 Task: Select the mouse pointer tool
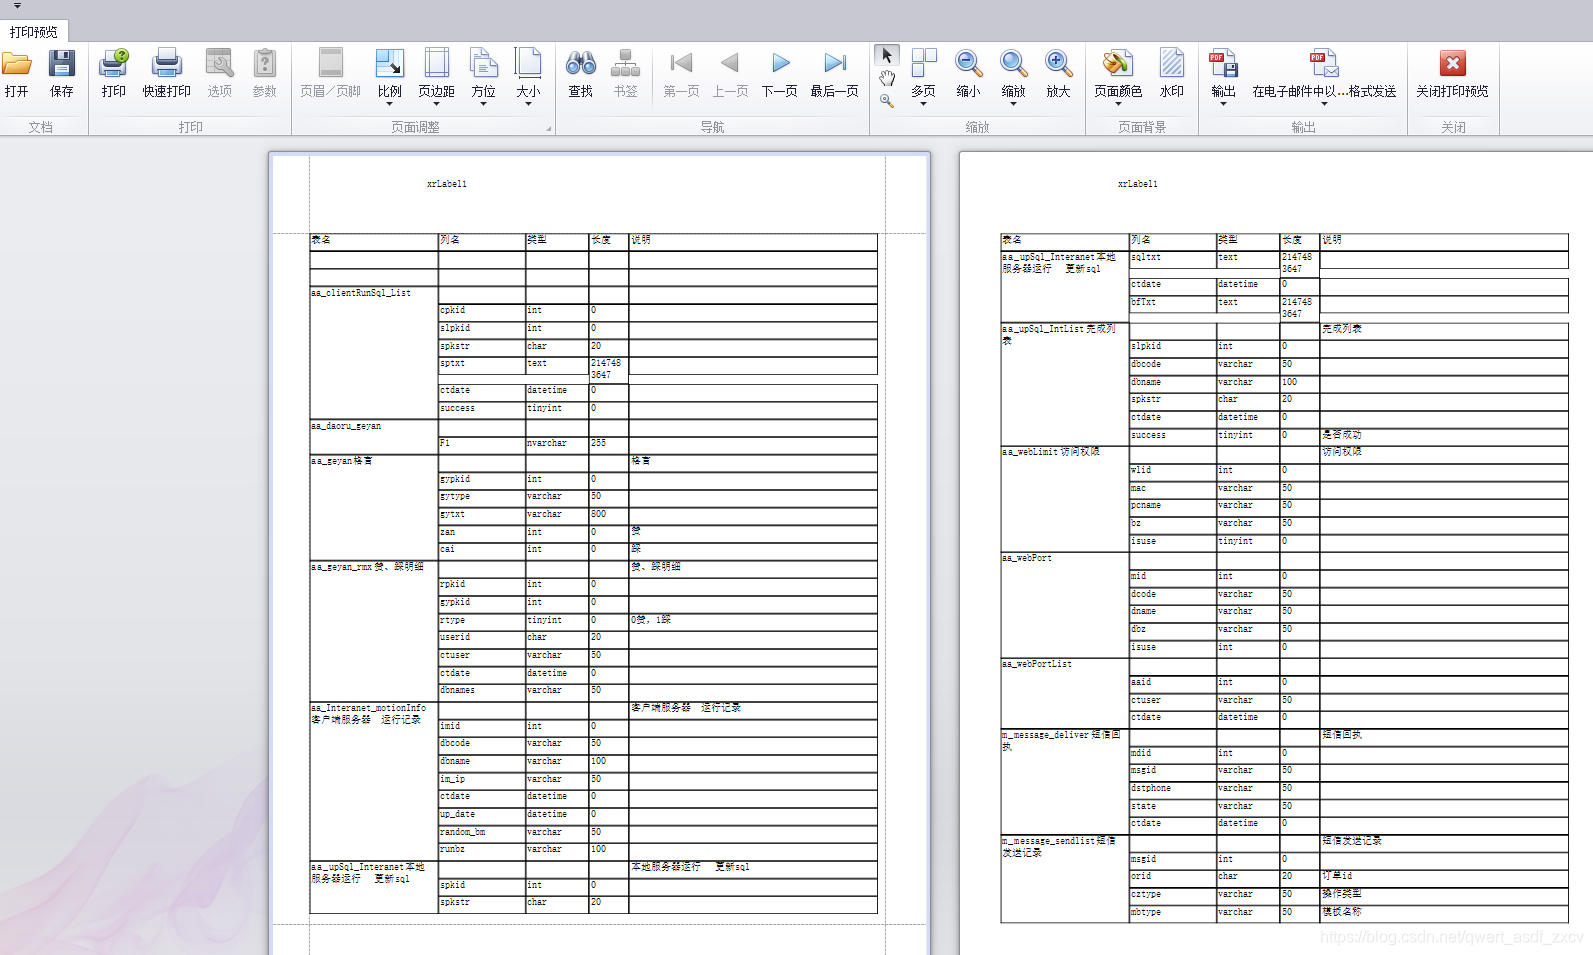[x=887, y=56]
